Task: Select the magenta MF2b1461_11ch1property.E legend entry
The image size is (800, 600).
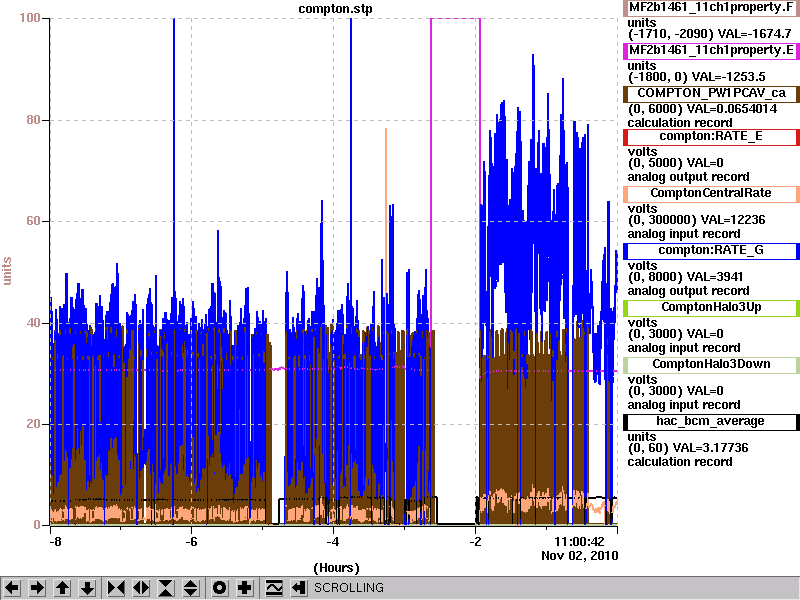Action: 711,51
